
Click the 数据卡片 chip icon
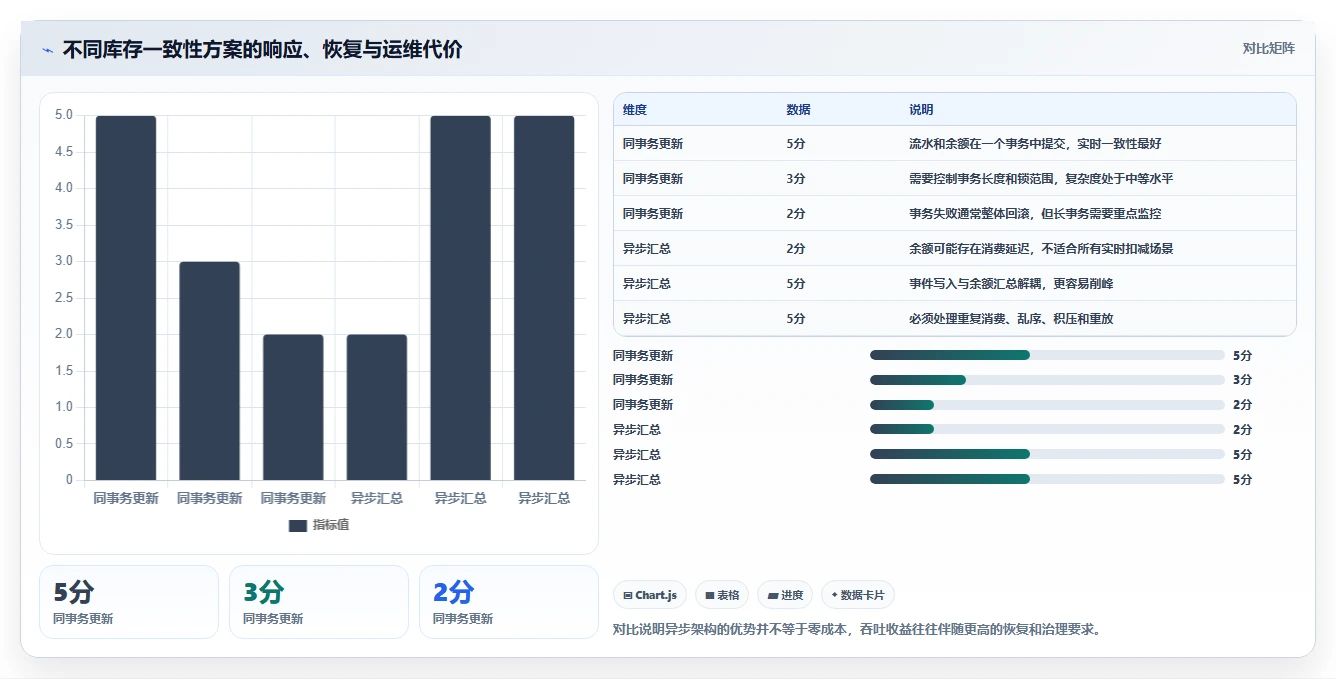point(834,595)
